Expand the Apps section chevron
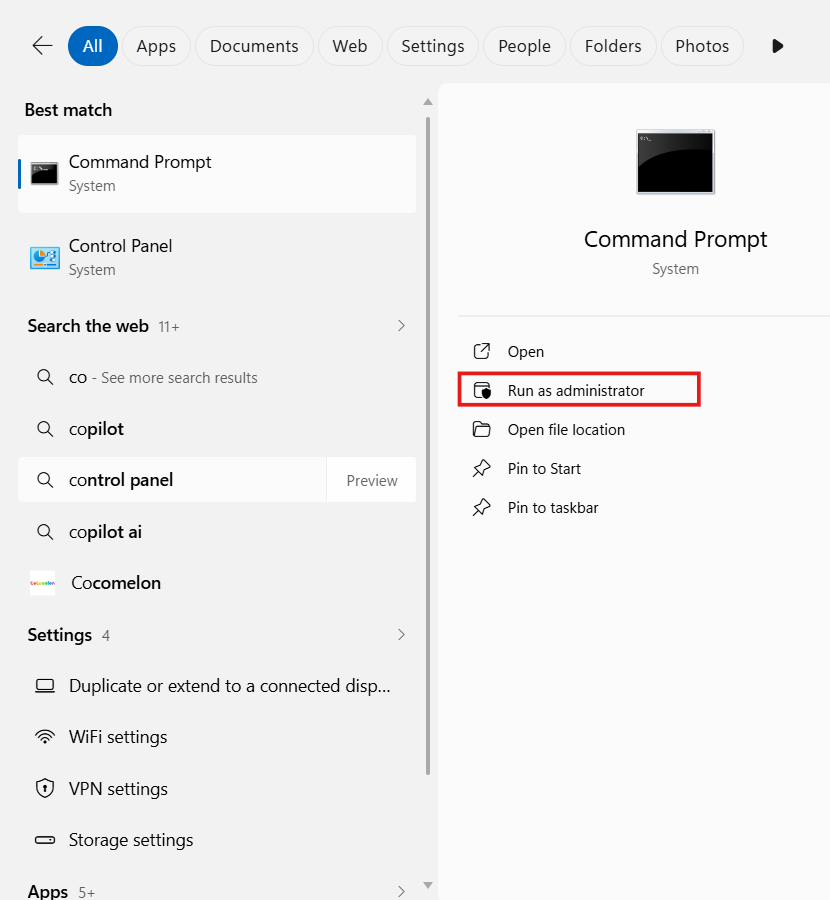Screen dimensions: 830x900 401,891
